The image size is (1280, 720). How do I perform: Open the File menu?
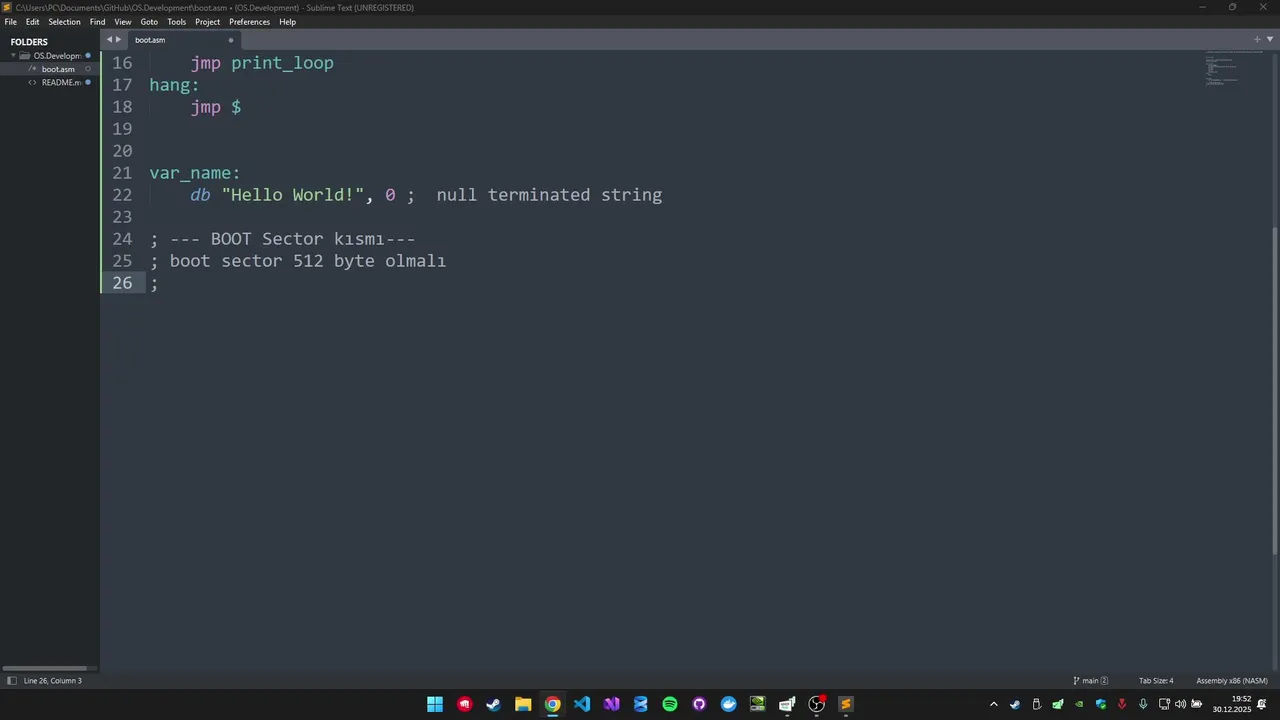coord(10,22)
